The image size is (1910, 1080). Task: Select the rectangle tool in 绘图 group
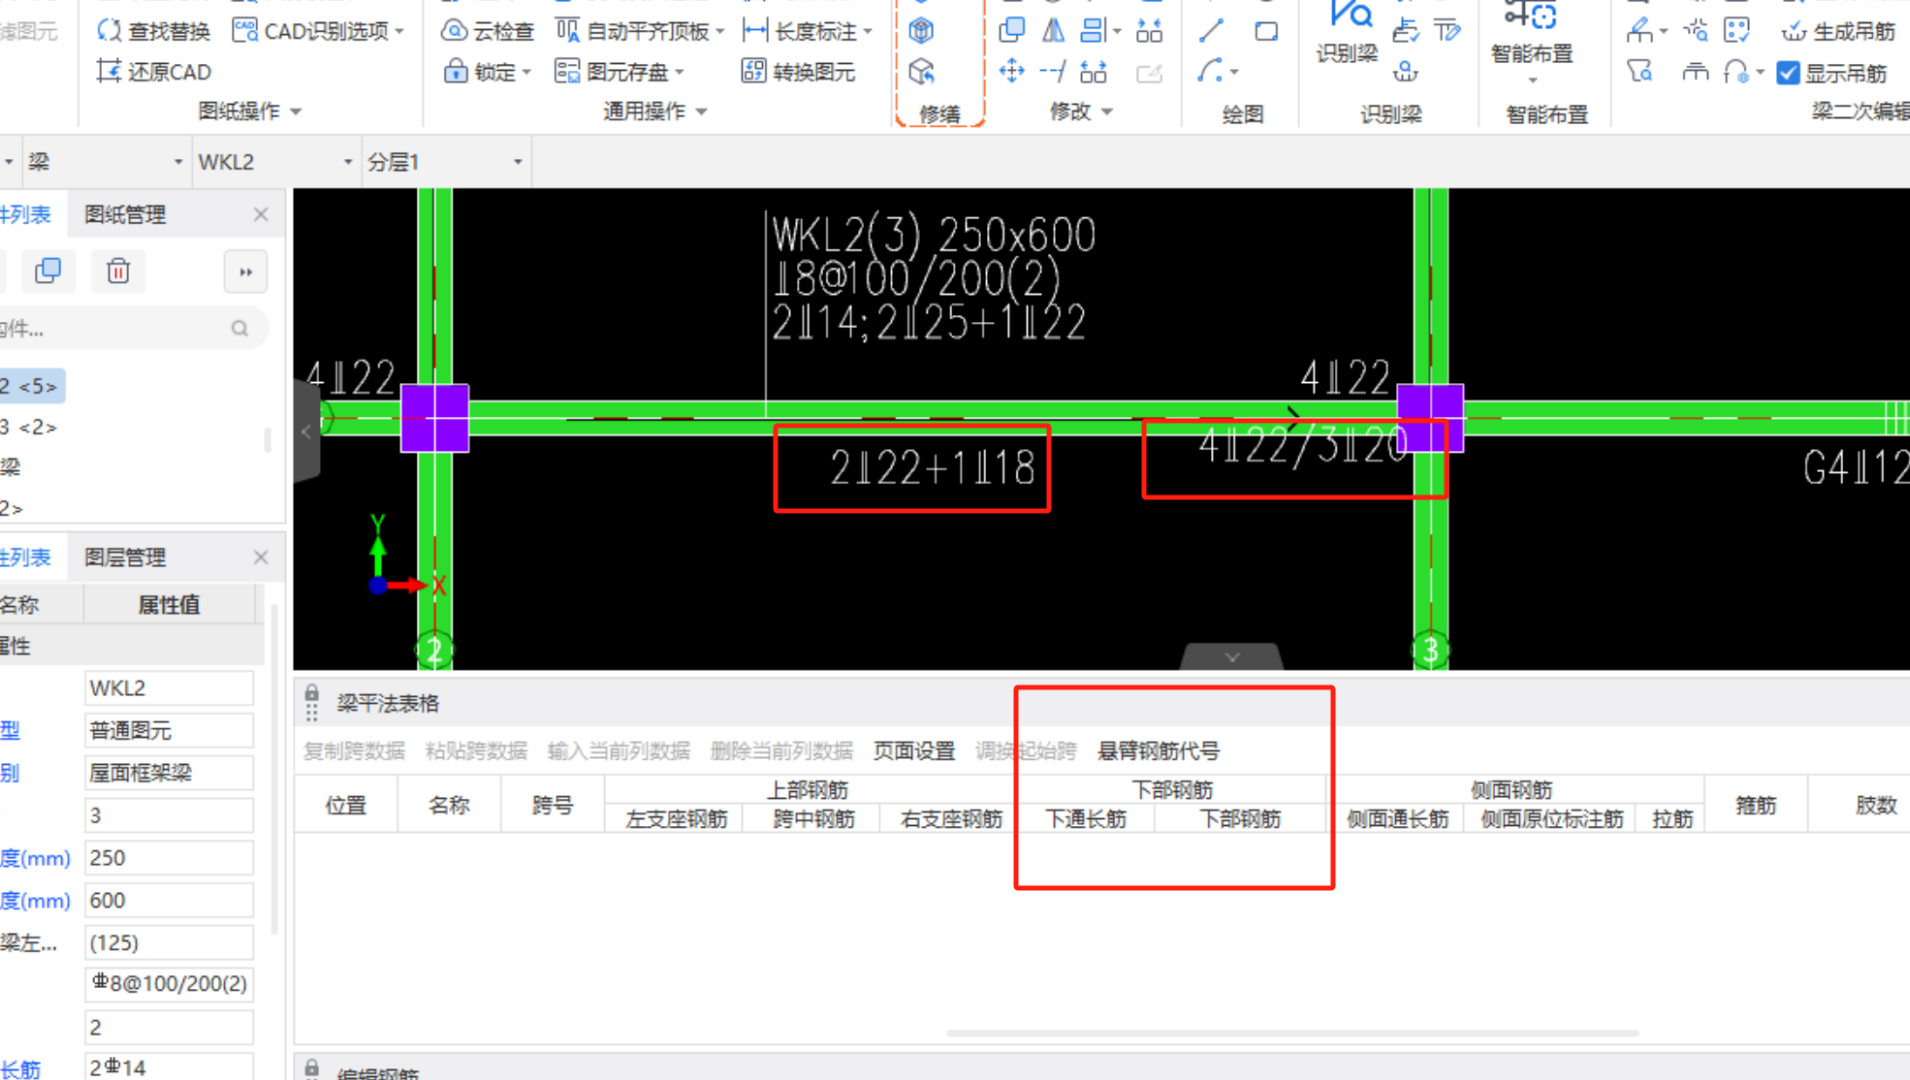tap(1266, 31)
